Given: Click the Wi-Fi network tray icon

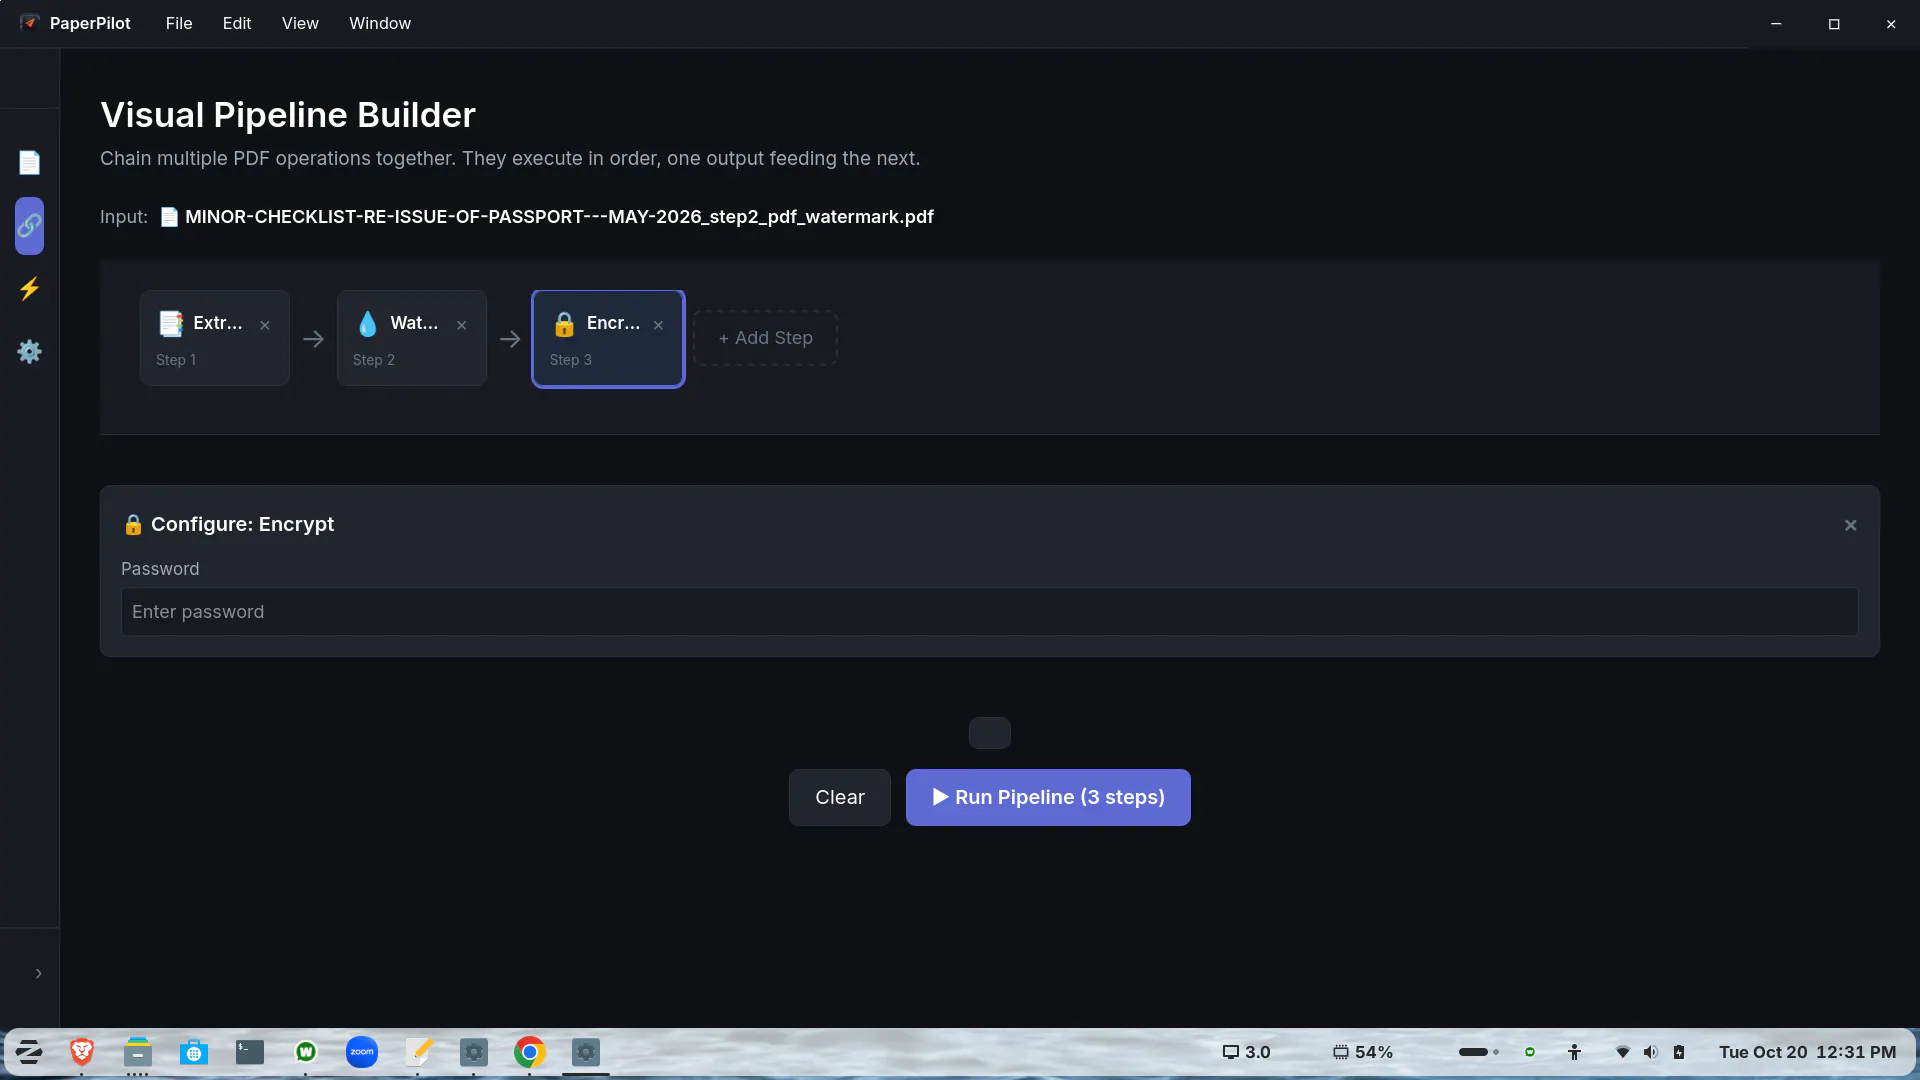Looking at the screenshot, I should click(x=1623, y=1052).
